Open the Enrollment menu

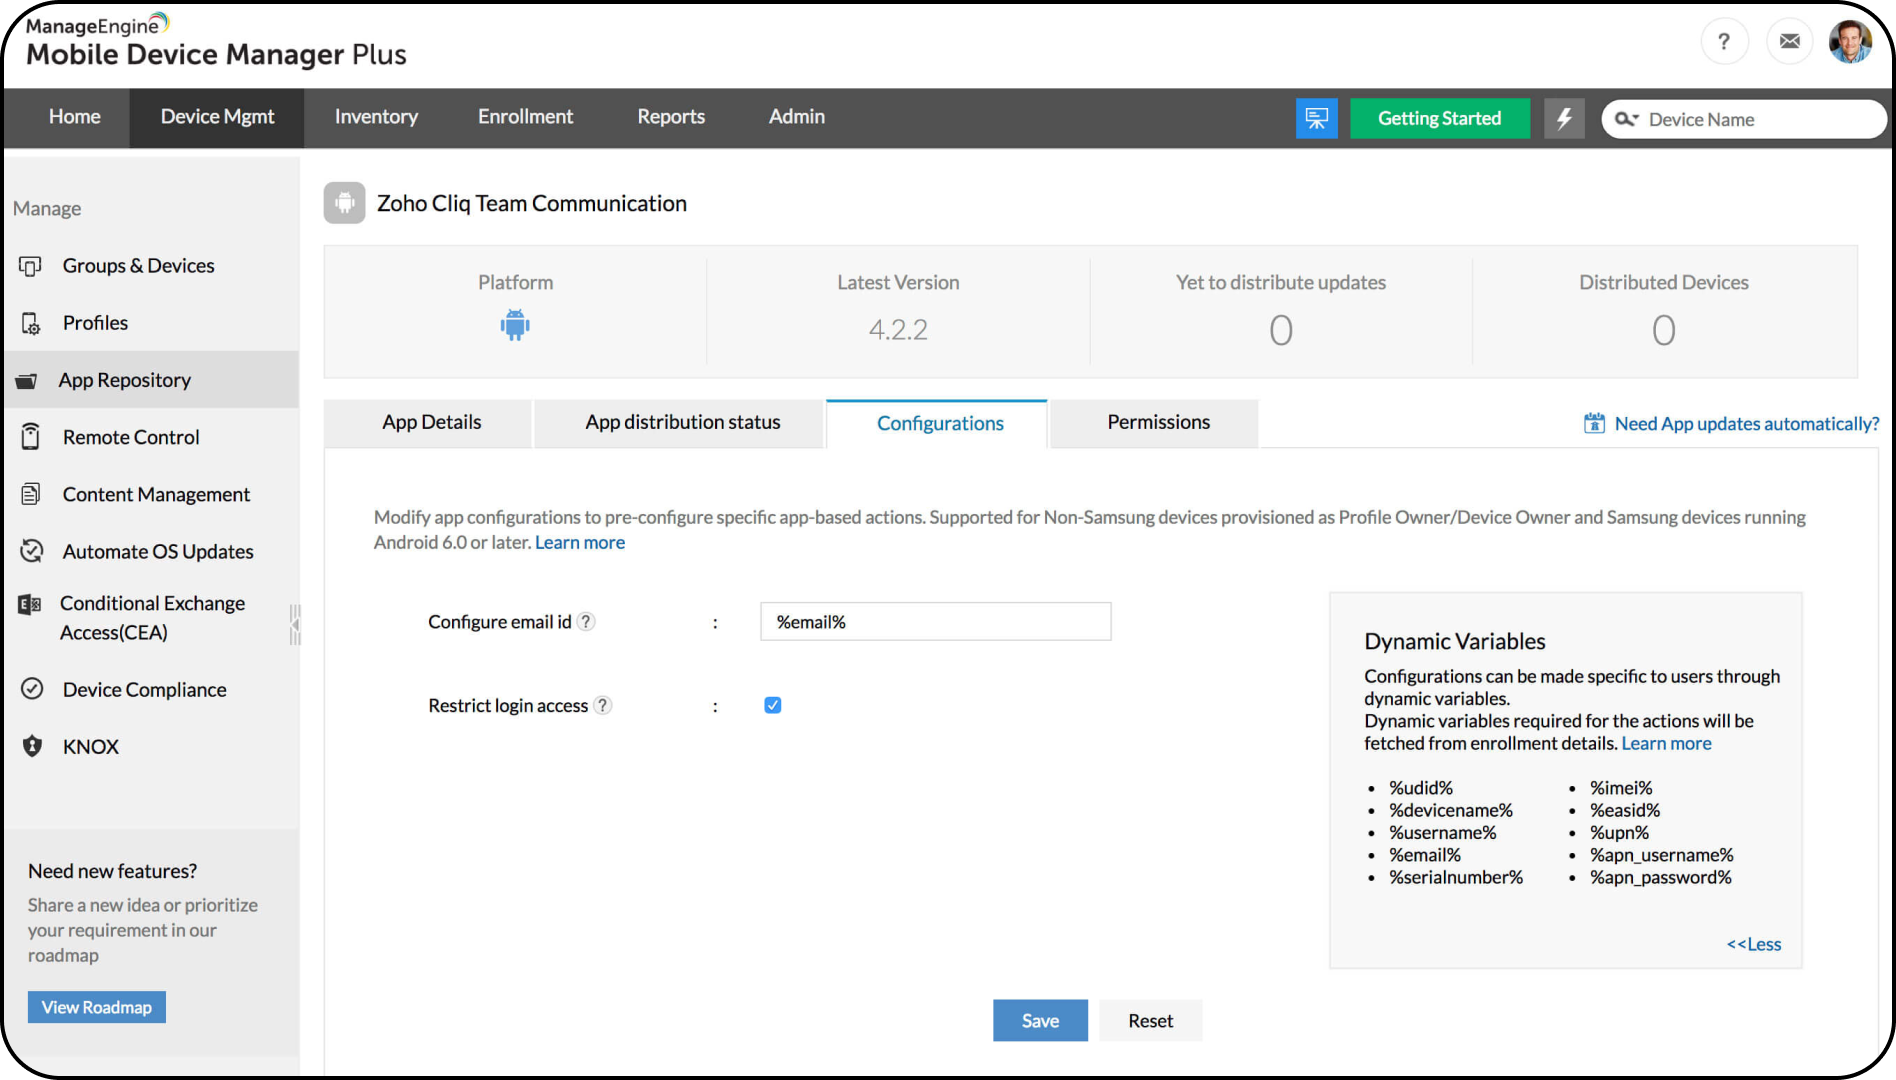[x=525, y=117]
